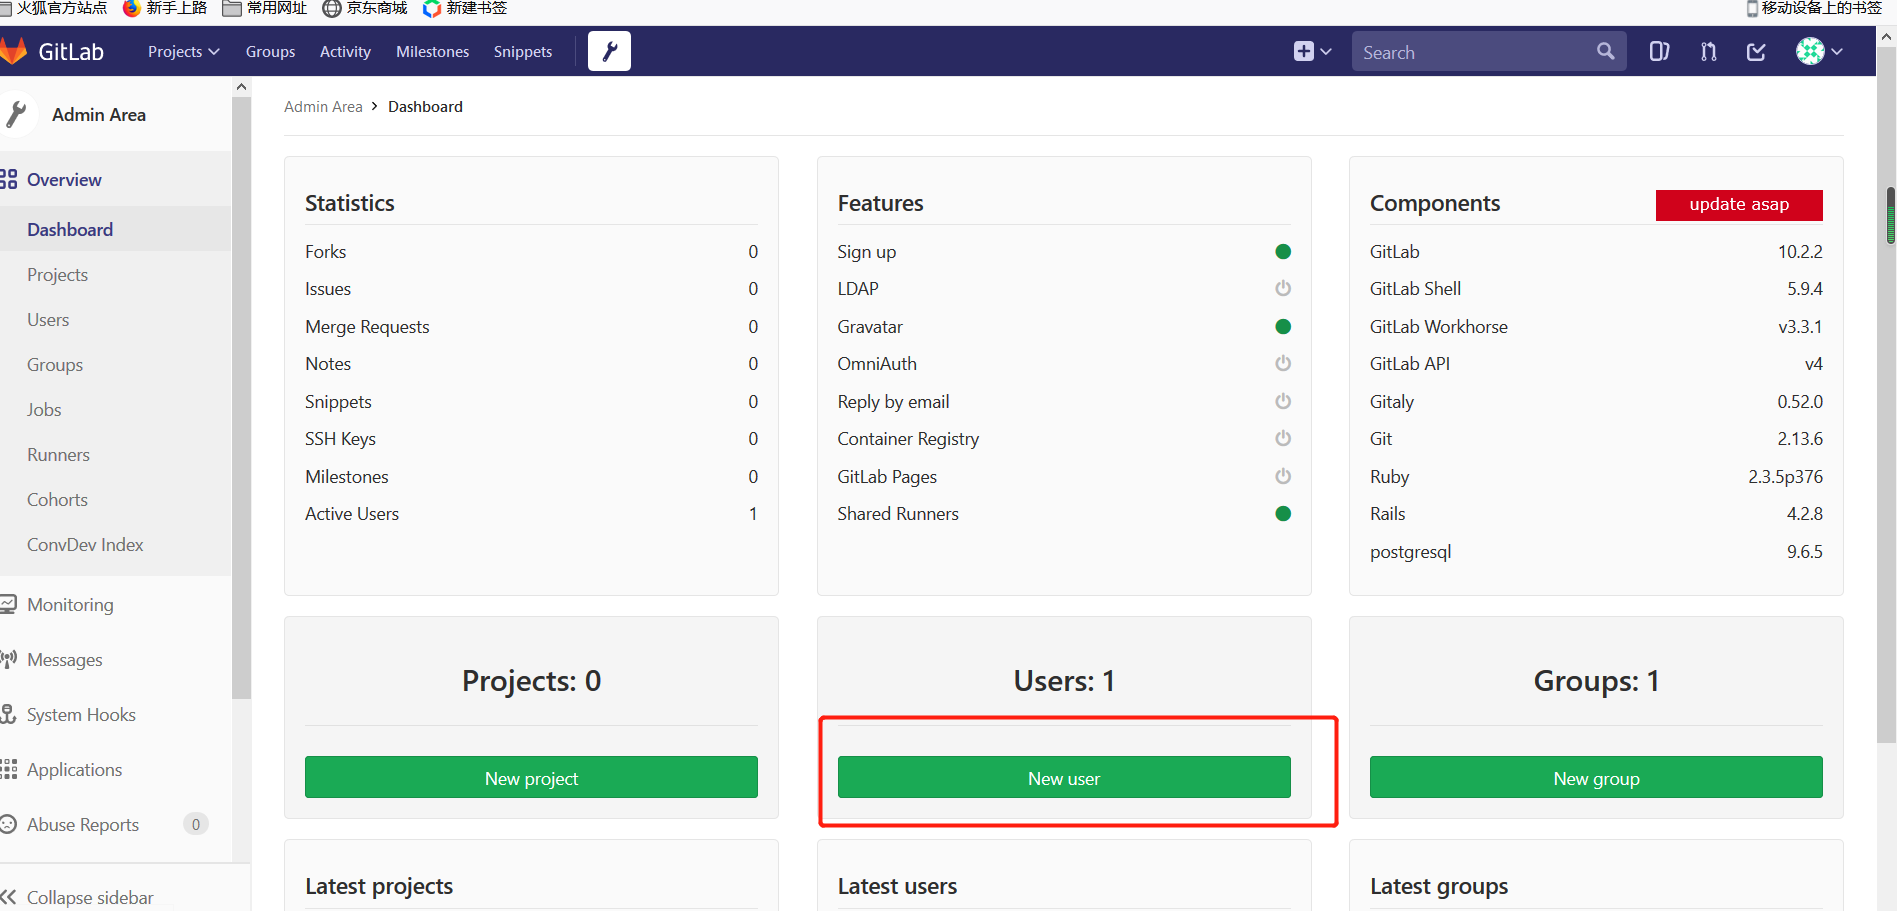1897x911 pixels.
Task: Open Projects in the admin sidebar
Action: 57,275
